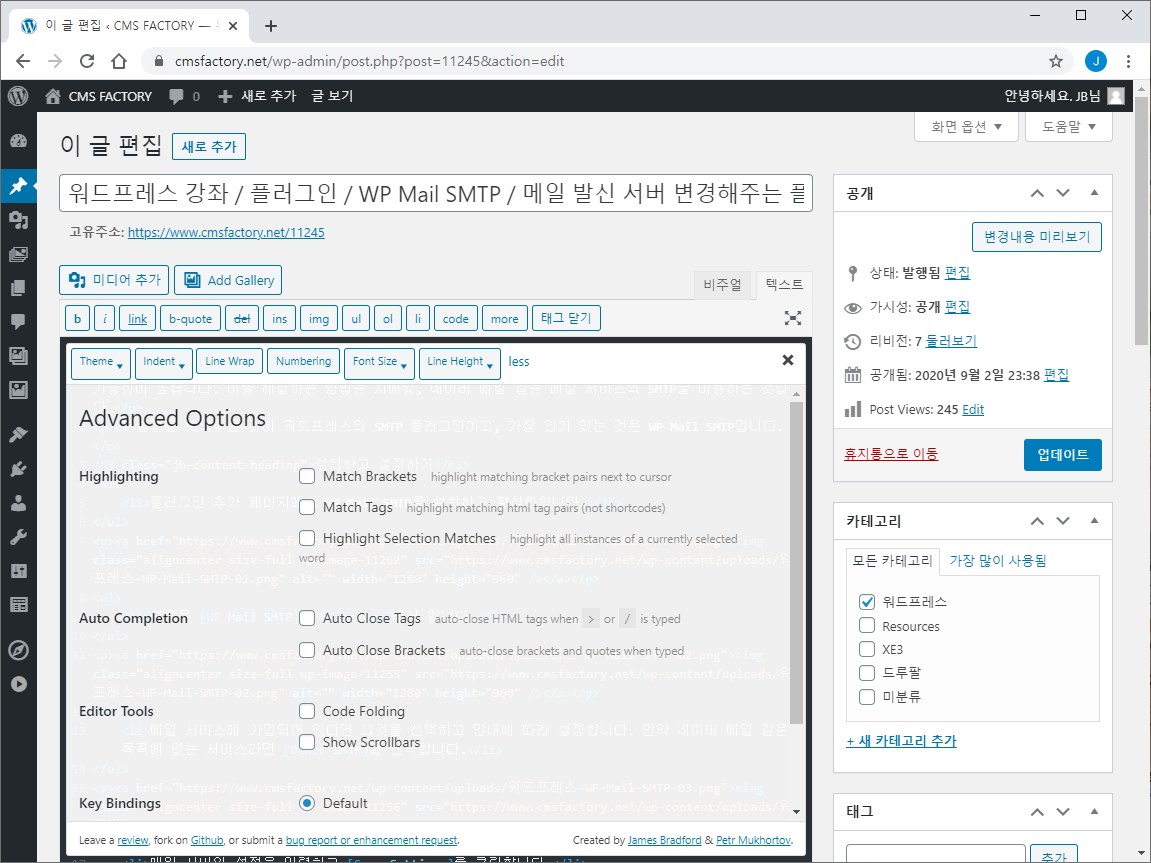Enable Match Tags checkbox
Screen dimensions: 1151x863
[307, 507]
